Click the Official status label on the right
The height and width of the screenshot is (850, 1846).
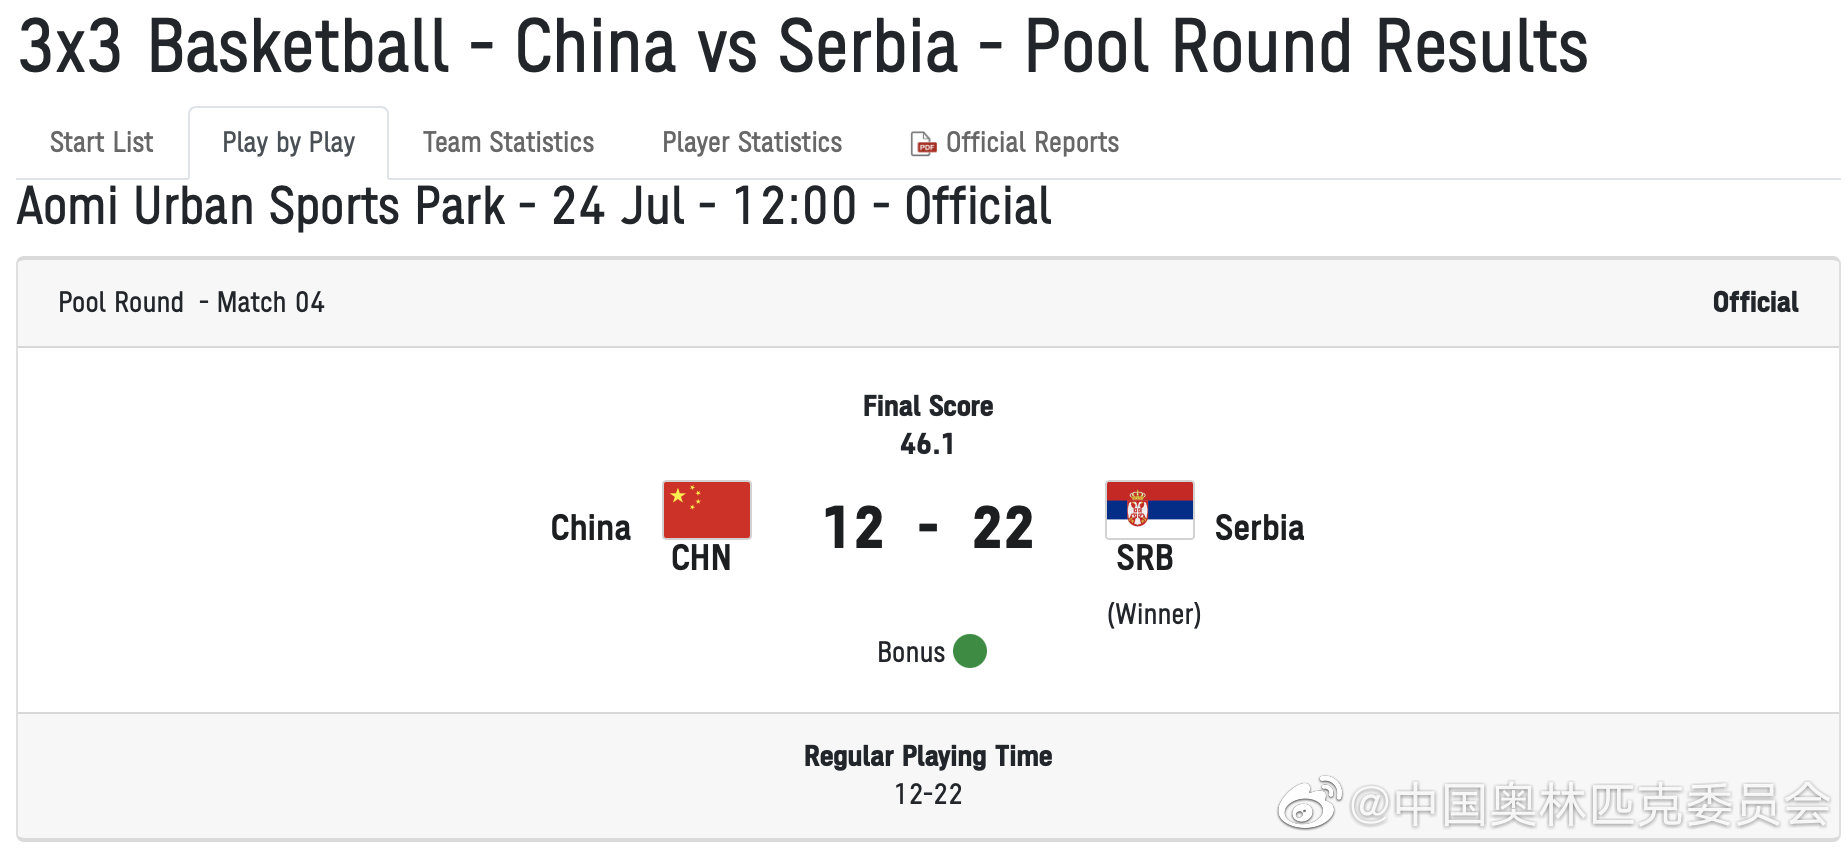(1755, 302)
